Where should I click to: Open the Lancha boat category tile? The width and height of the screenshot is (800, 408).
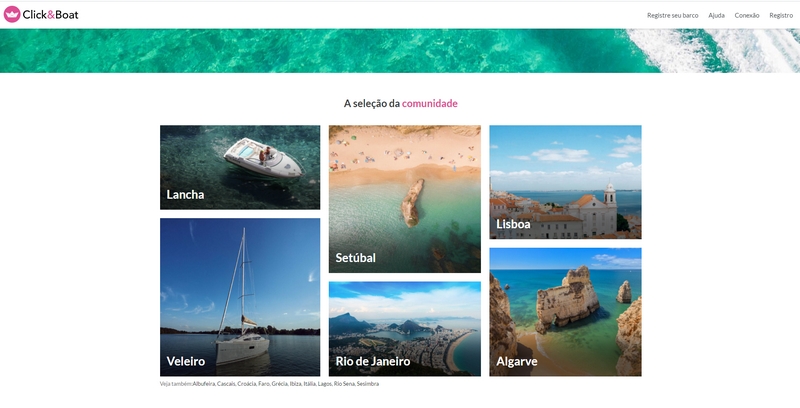pos(240,167)
